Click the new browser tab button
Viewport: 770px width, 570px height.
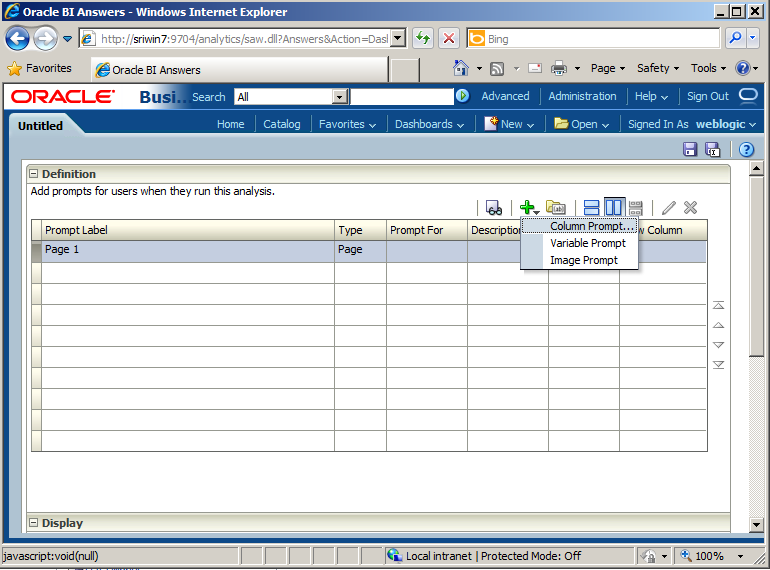[x=404, y=70]
